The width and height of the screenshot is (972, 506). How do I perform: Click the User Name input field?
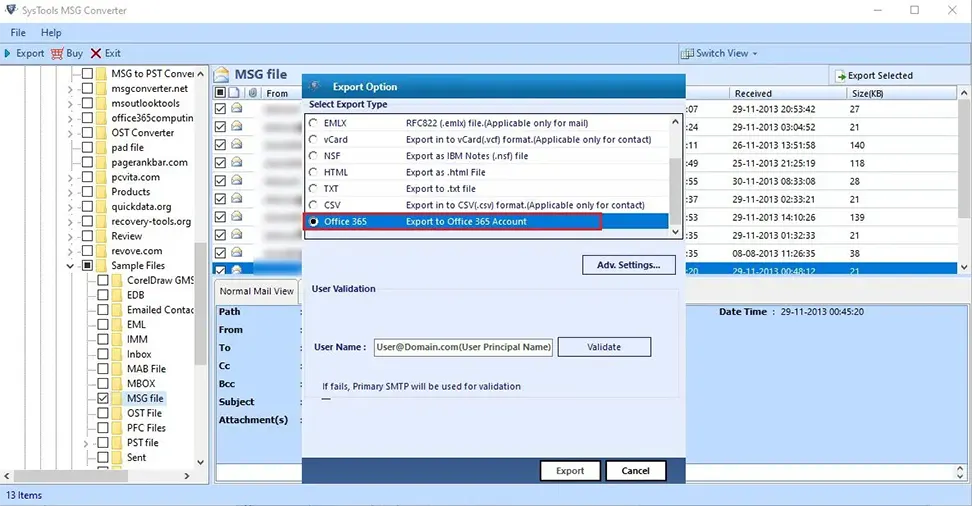pyautogui.click(x=463, y=347)
